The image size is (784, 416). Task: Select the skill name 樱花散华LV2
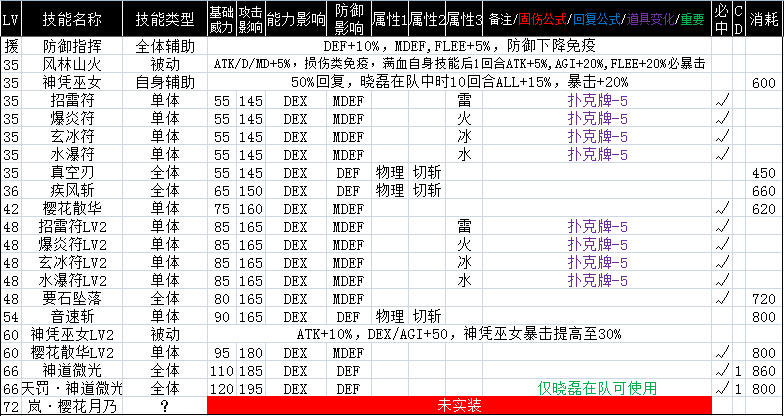pyautogui.click(x=72, y=352)
